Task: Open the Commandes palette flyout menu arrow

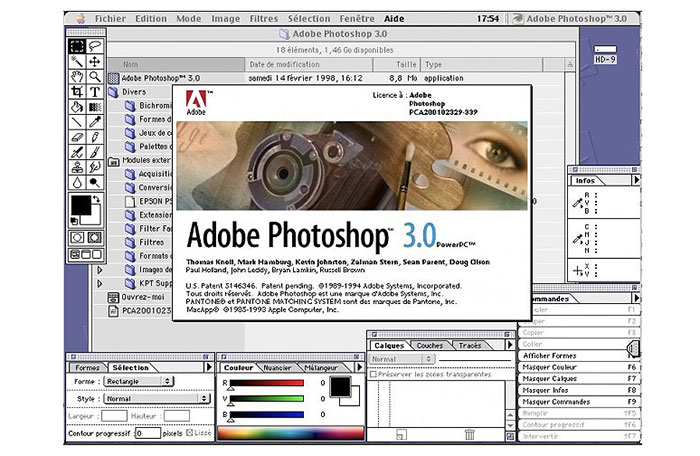Action: pyautogui.click(x=636, y=298)
